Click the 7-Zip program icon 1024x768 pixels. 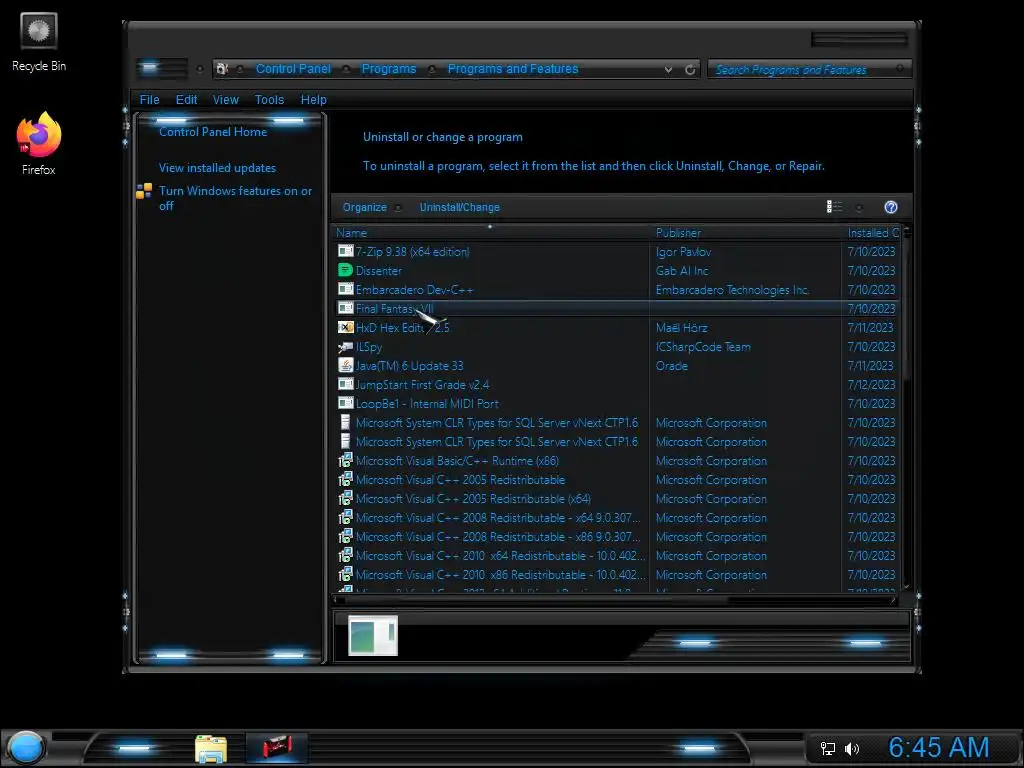(x=345, y=251)
